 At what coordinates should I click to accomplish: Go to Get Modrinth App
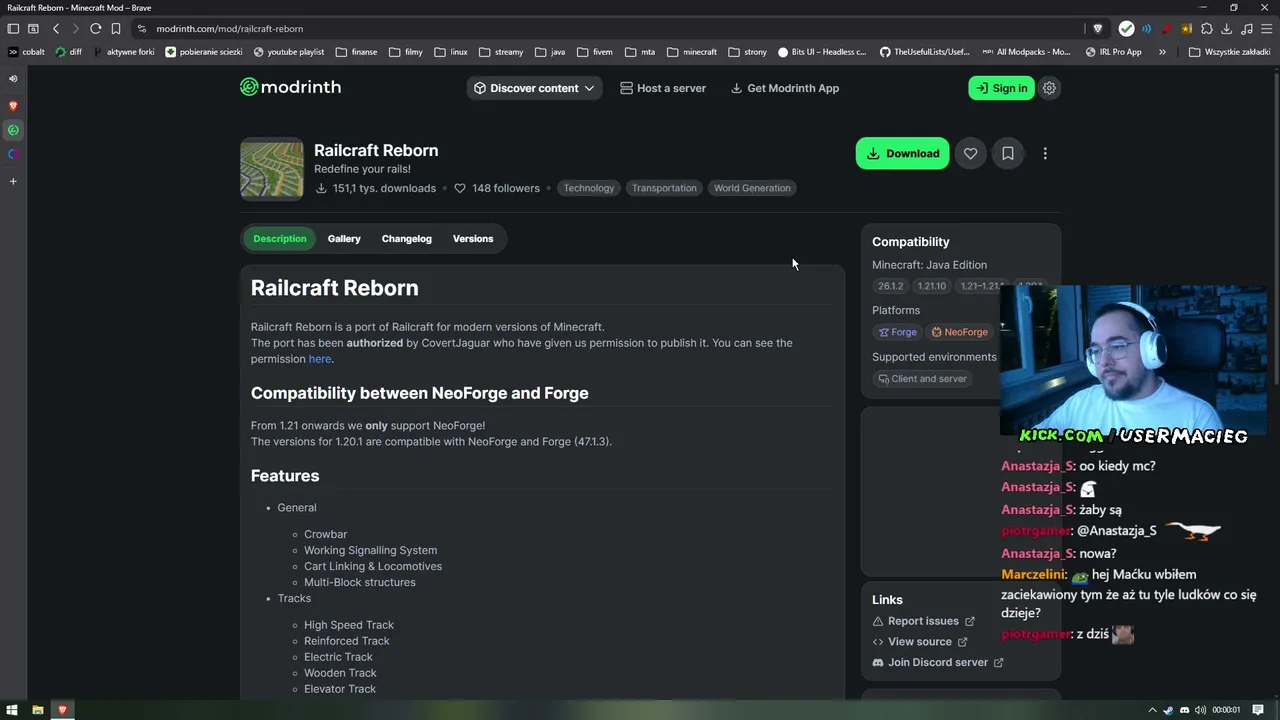(785, 88)
